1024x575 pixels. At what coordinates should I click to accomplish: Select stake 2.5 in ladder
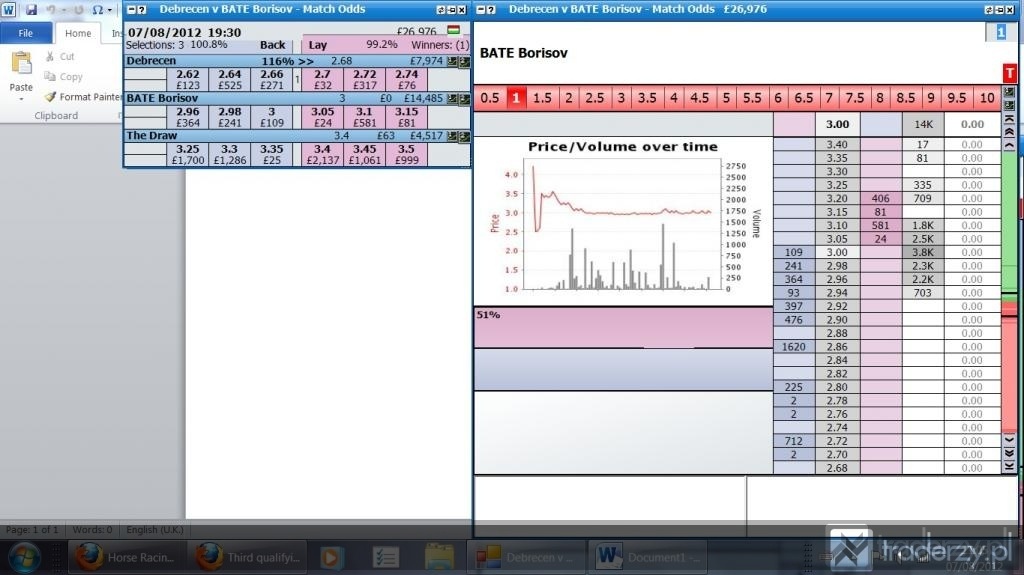[594, 98]
